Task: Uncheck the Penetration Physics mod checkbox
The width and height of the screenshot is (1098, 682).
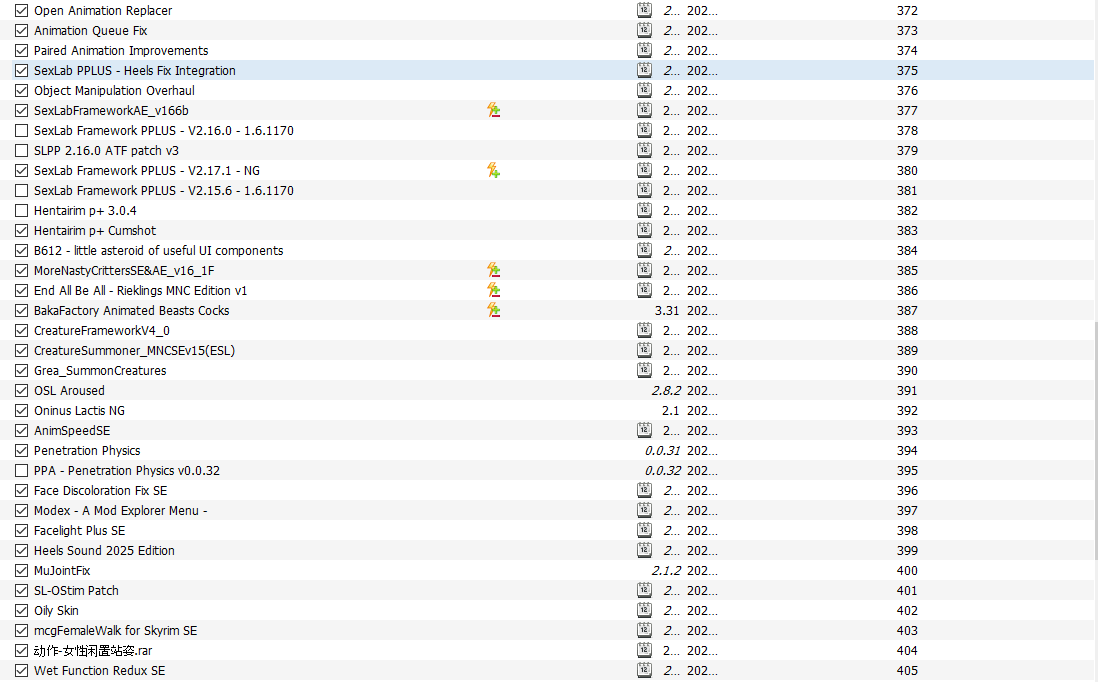Action: point(22,450)
